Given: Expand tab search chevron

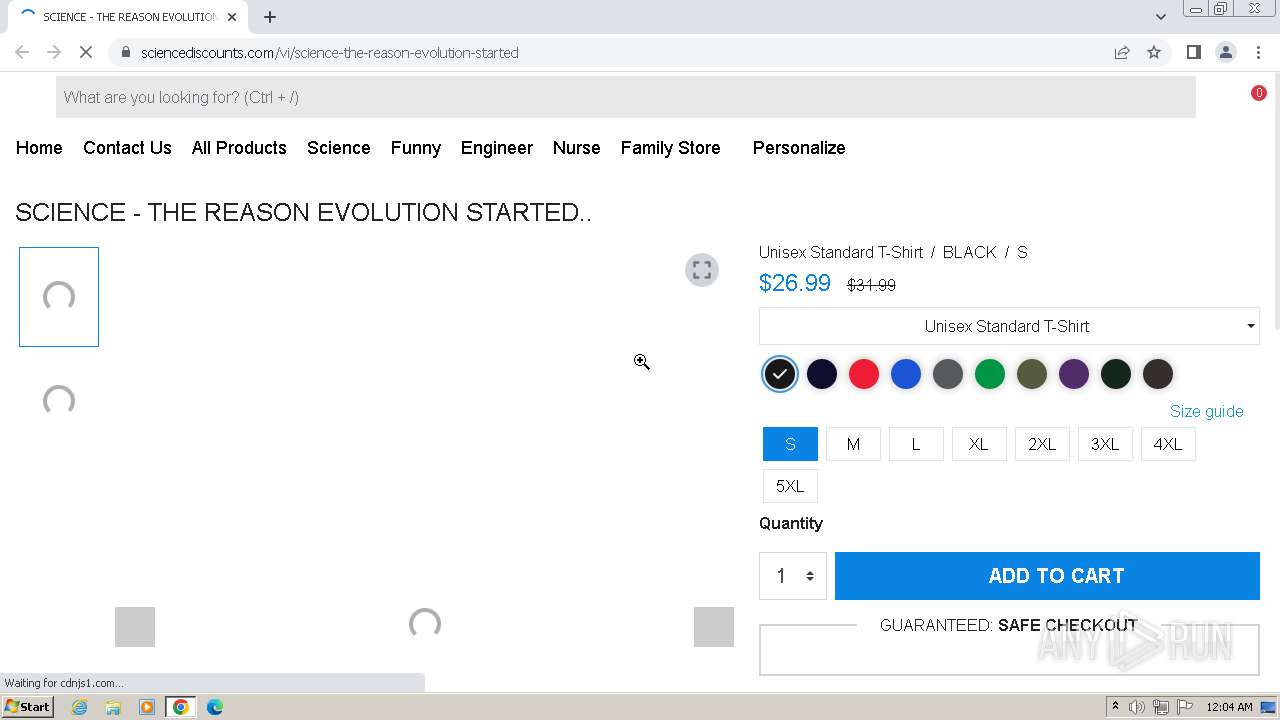Looking at the screenshot, I should [1160, 16].
